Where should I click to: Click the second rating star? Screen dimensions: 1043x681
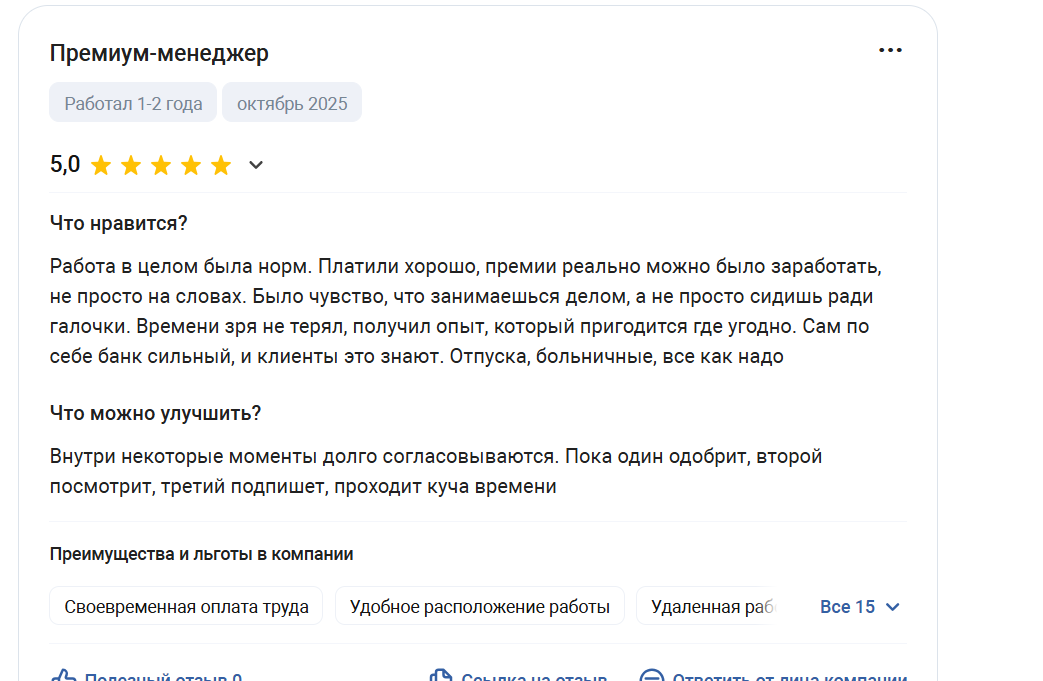click(131, 166)
